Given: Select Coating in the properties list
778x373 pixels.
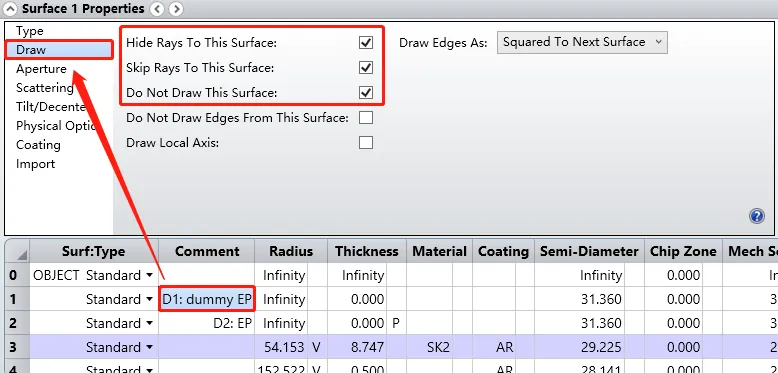Looking at the screenshot, I should click(x=38, y=145).
